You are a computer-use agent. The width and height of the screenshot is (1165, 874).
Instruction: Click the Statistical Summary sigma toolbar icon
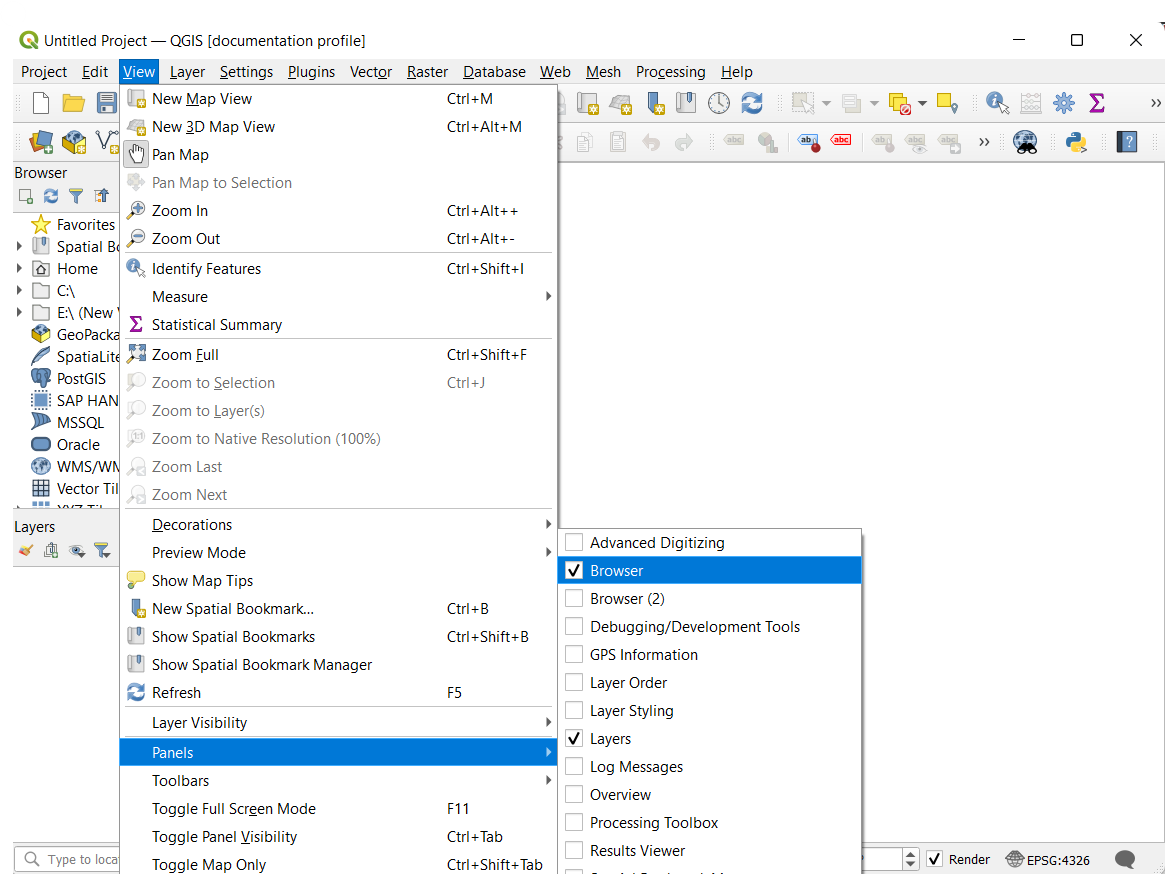(x=1097, y=103)
